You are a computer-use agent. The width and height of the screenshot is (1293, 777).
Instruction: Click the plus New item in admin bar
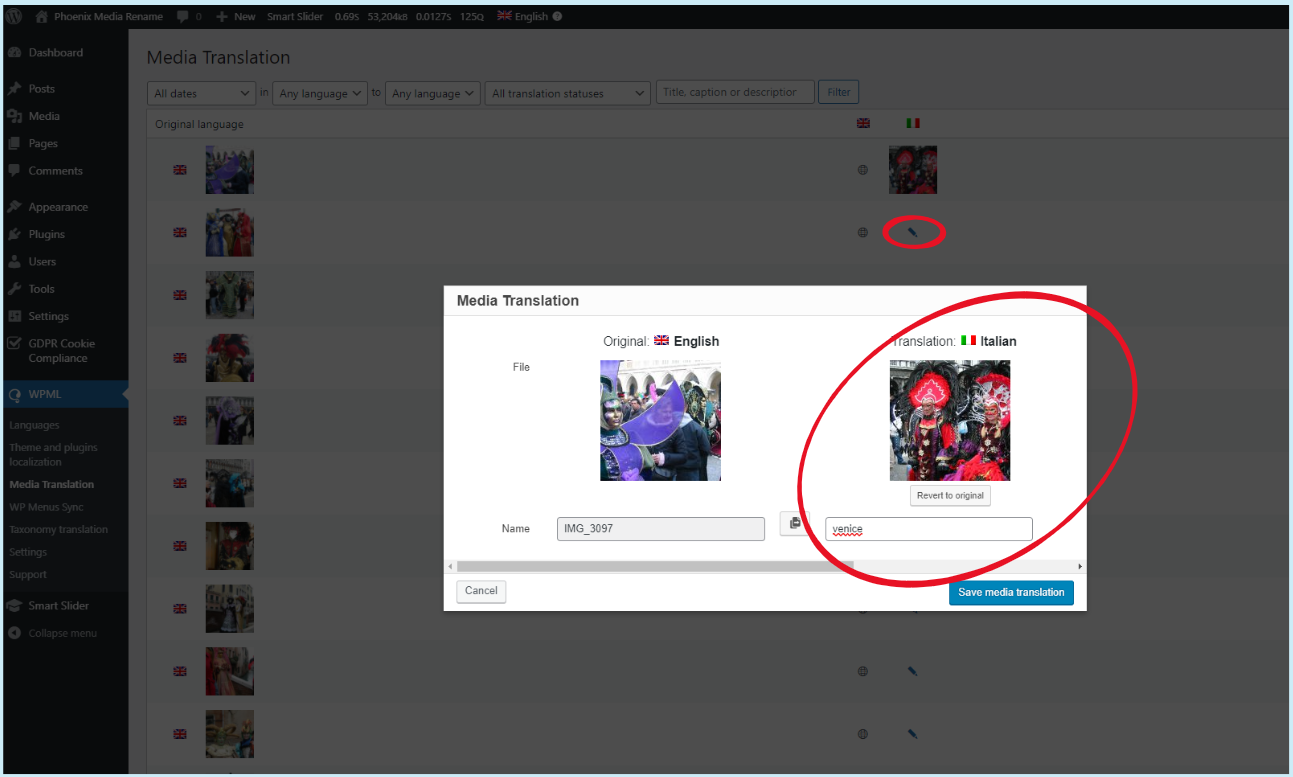(236, 17)
